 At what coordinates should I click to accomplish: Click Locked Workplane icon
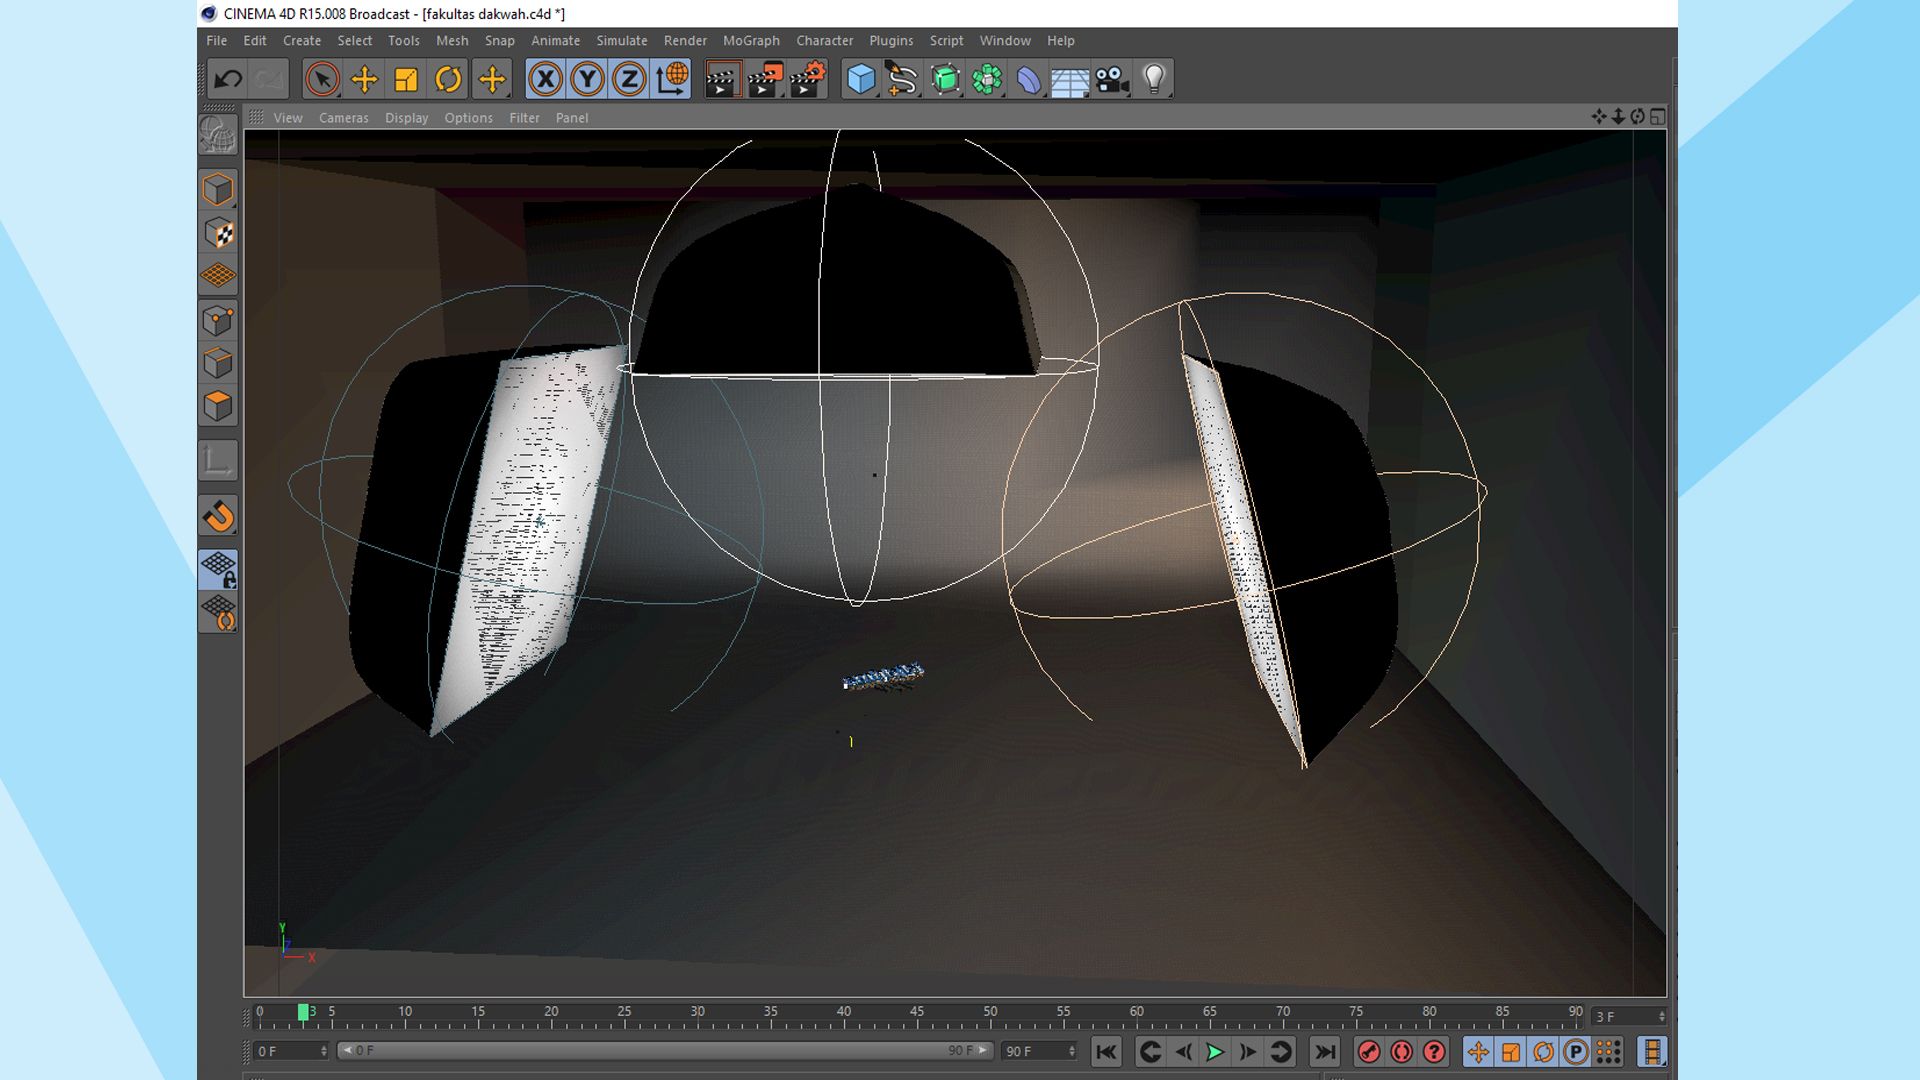coord(218,570)
